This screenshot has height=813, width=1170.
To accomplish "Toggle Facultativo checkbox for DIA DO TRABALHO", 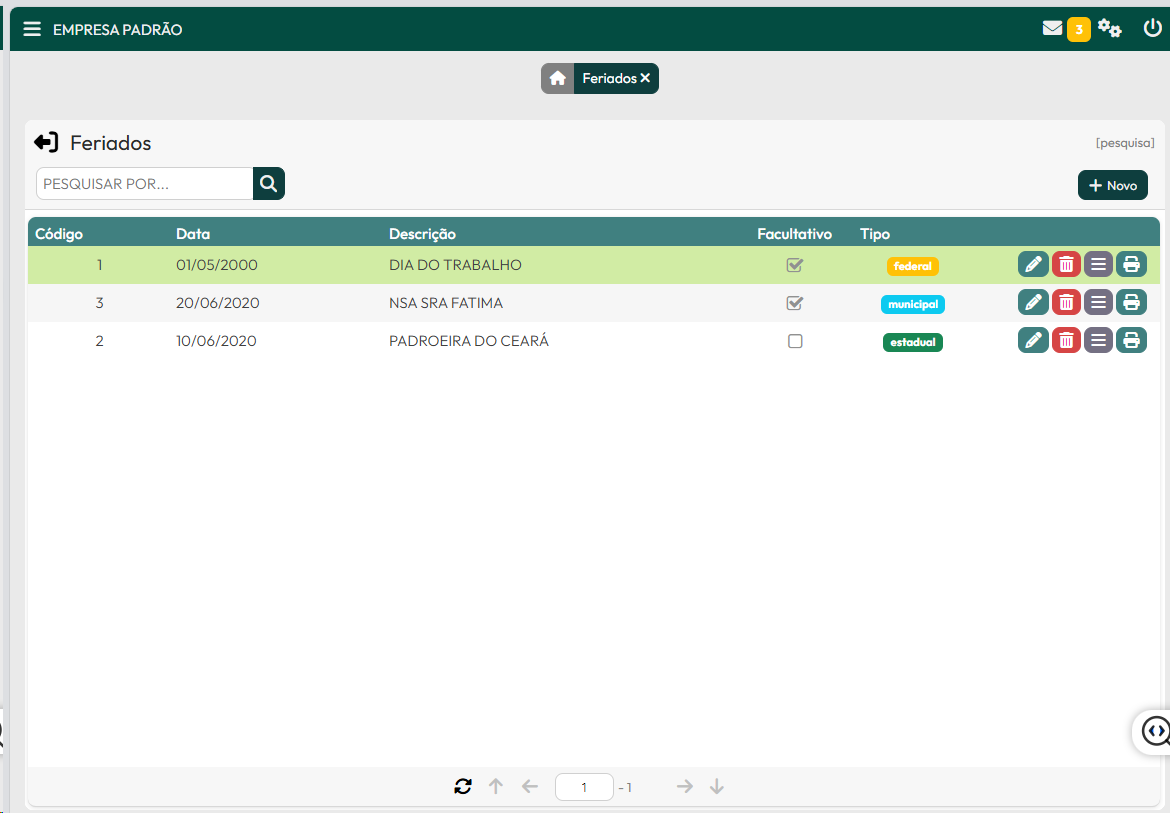I will [795, 265].
